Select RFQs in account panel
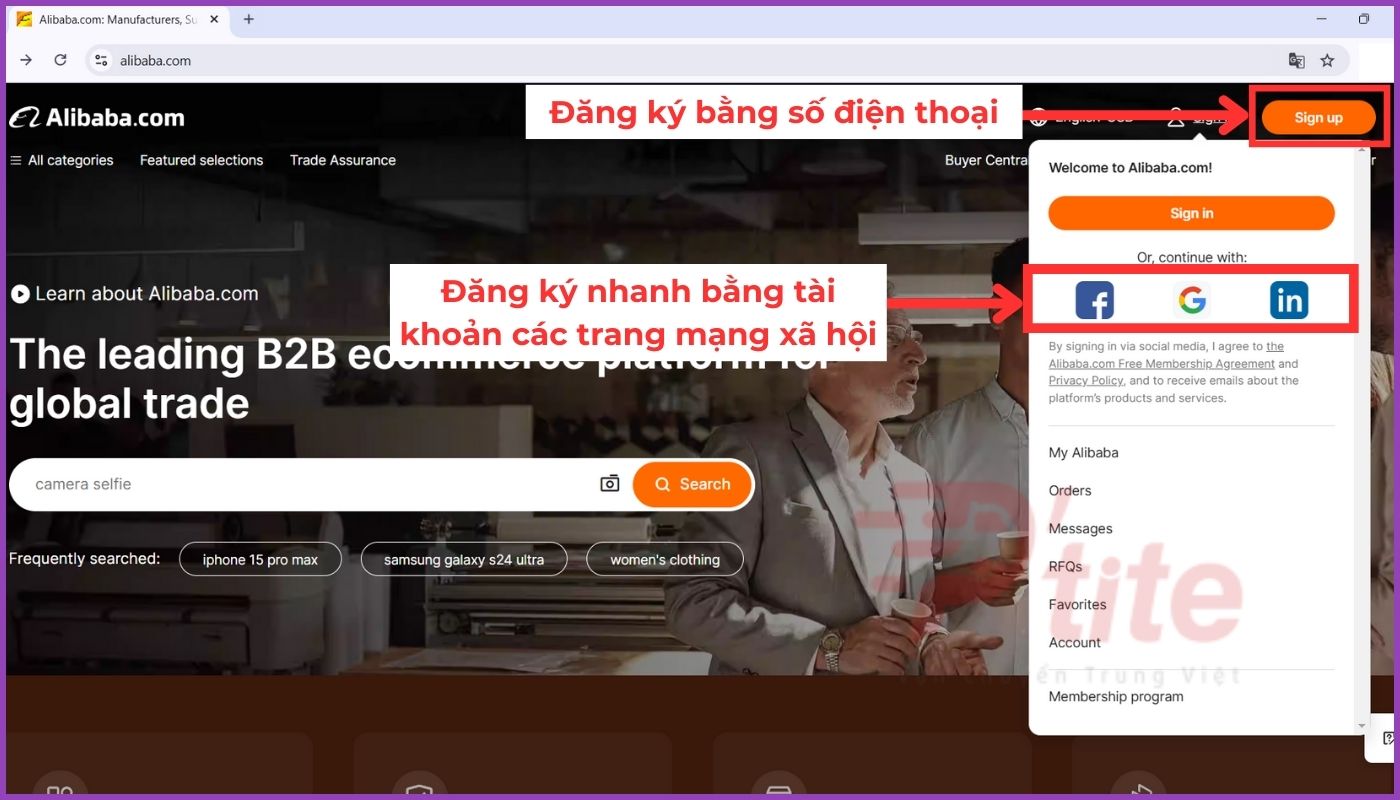Image resolution: width=1400 pixels, height=800 pixels. click(x=1065, y=567)
